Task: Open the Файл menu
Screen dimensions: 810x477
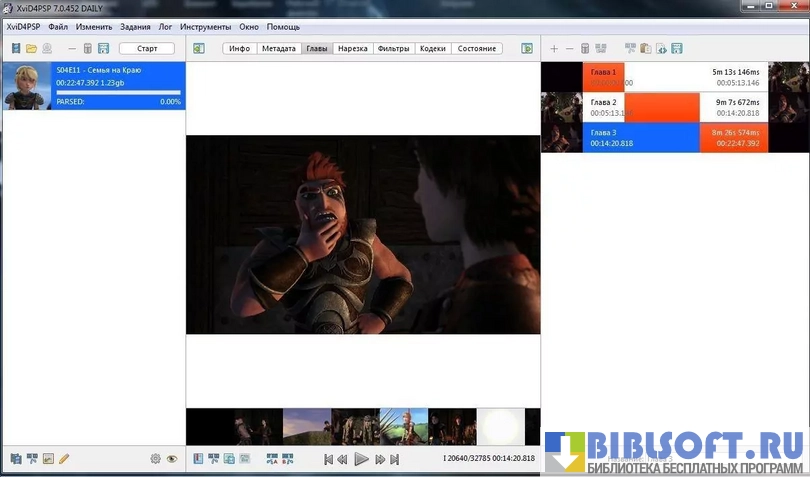Action: 58,27
